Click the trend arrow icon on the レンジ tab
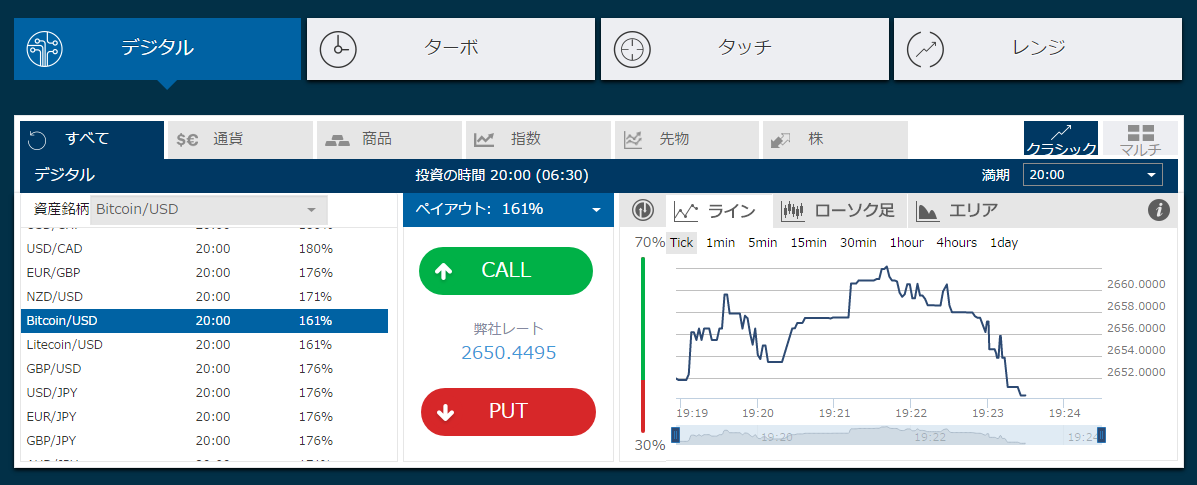Screen dimensions: 1197x485 (925, 49)
